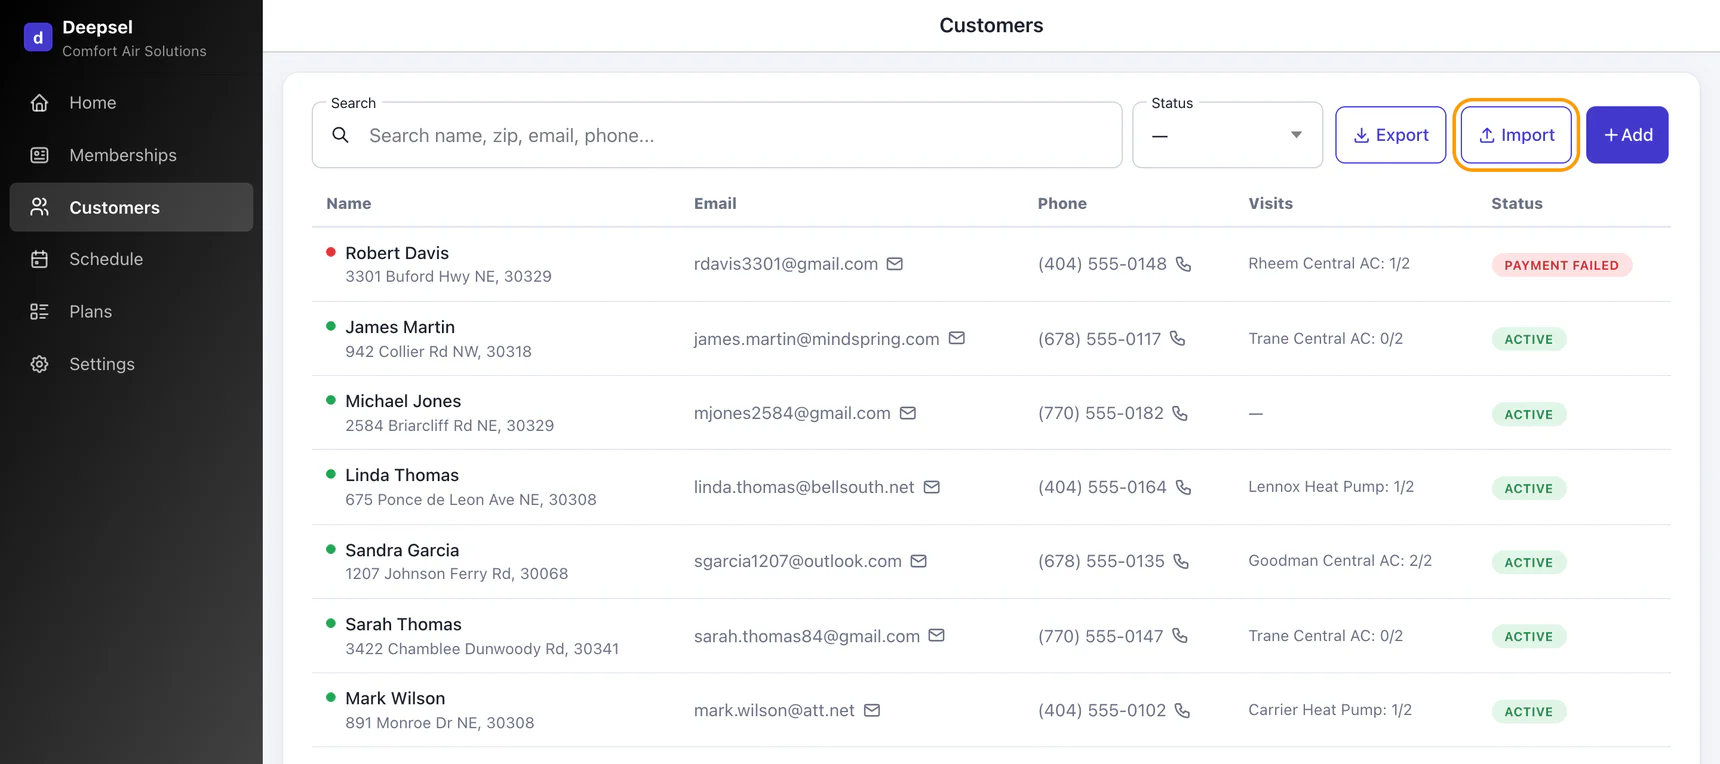The image size is (1720, 764).
Task: Click the Phone column header
Action: pos(1062,203)
